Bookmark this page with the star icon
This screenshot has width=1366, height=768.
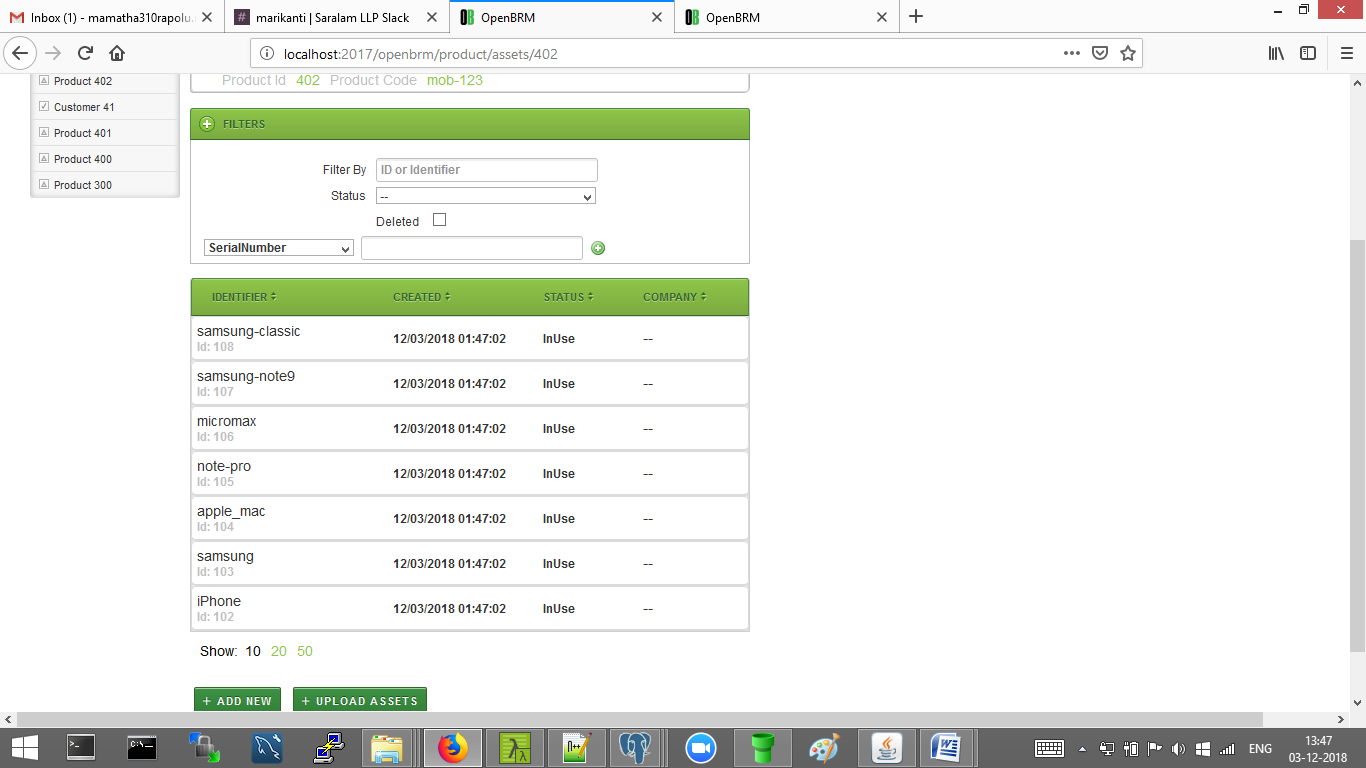1128,53
